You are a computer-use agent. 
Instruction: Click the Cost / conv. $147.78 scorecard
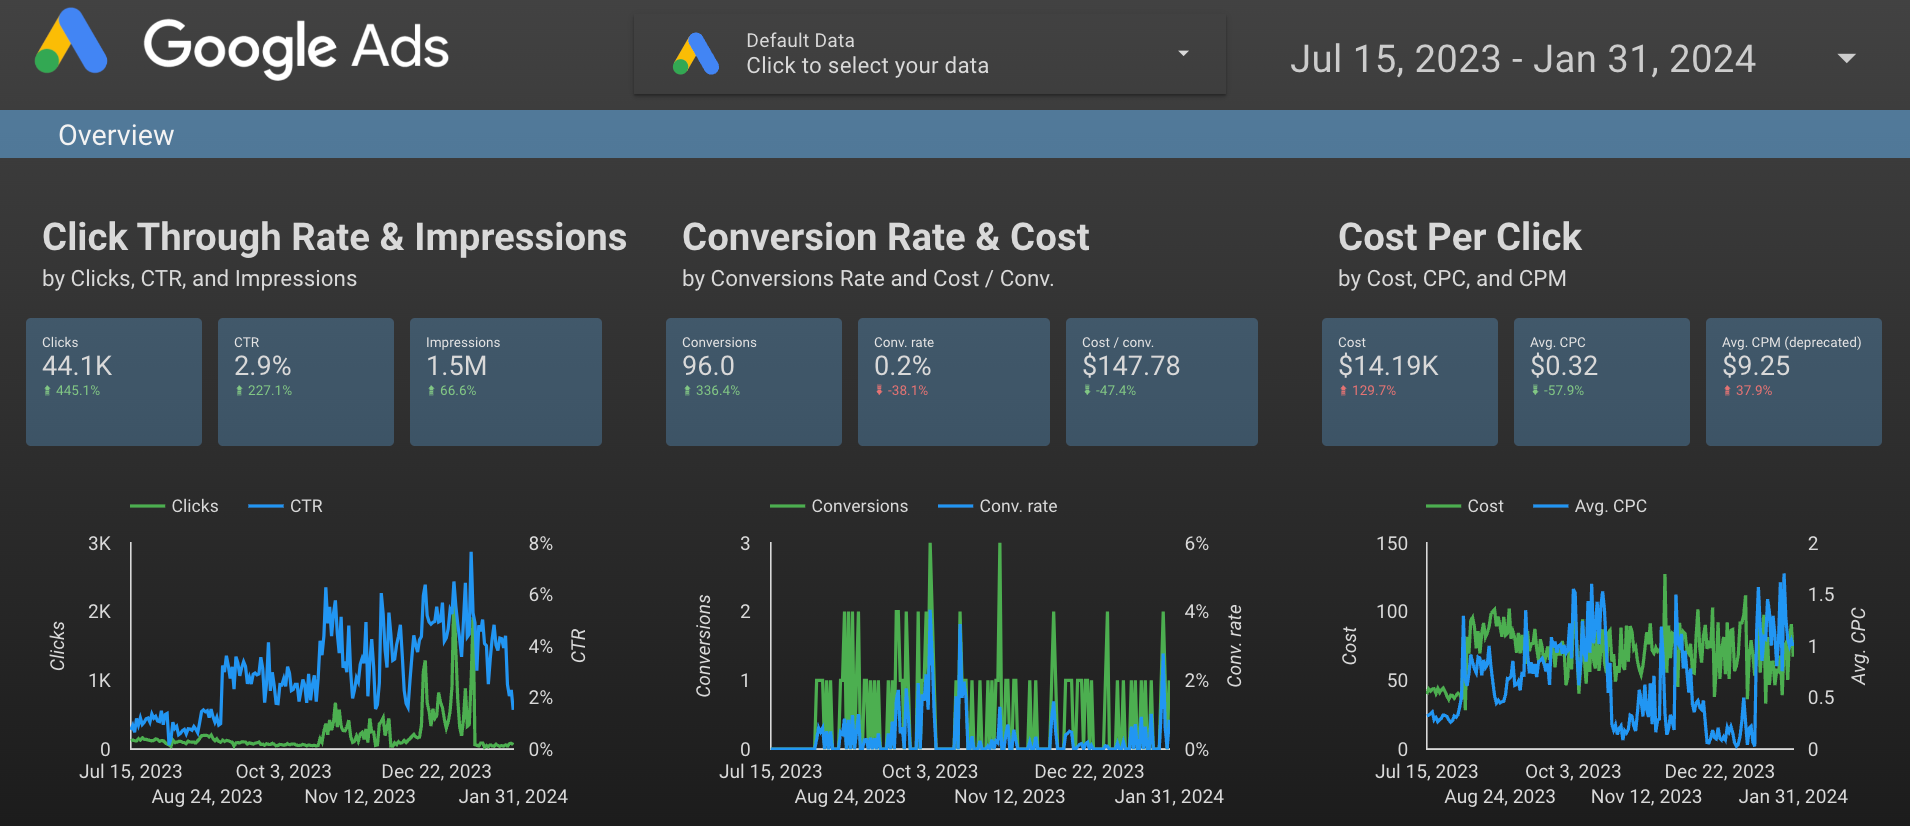pos(1161,381)
